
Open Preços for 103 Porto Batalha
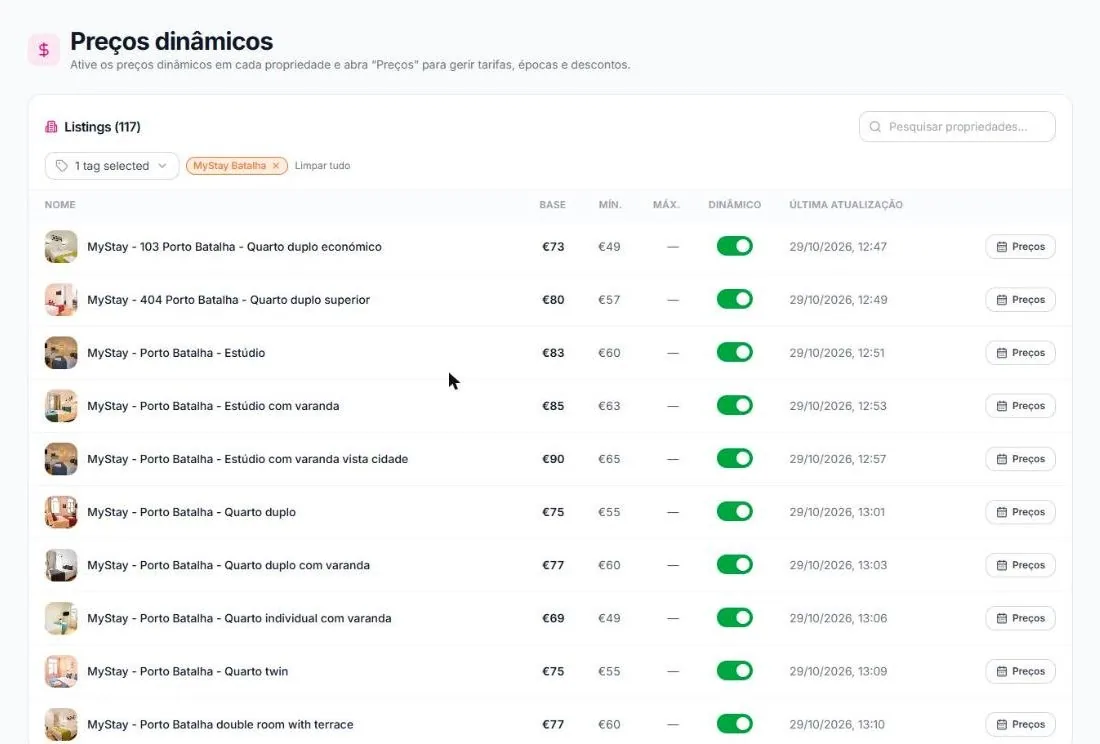1020,247
